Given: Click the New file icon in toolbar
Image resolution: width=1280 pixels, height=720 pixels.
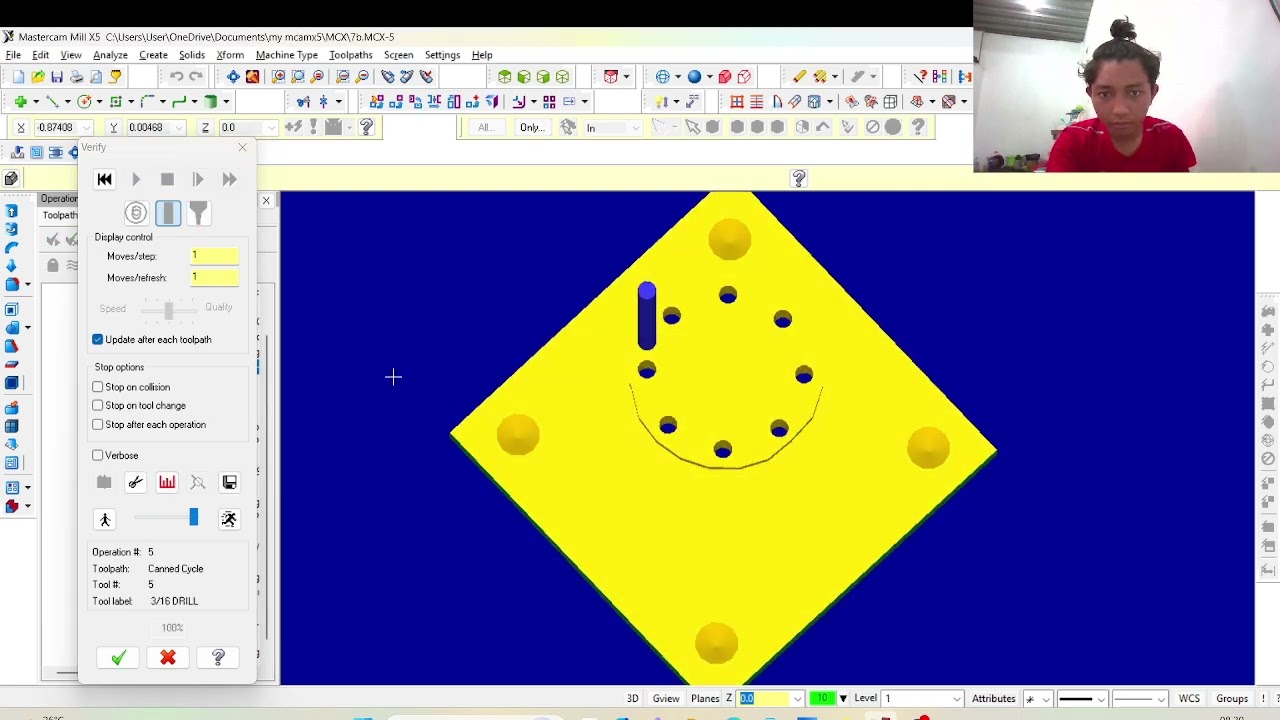Looking at the screenshot, I should coord(18,77).
